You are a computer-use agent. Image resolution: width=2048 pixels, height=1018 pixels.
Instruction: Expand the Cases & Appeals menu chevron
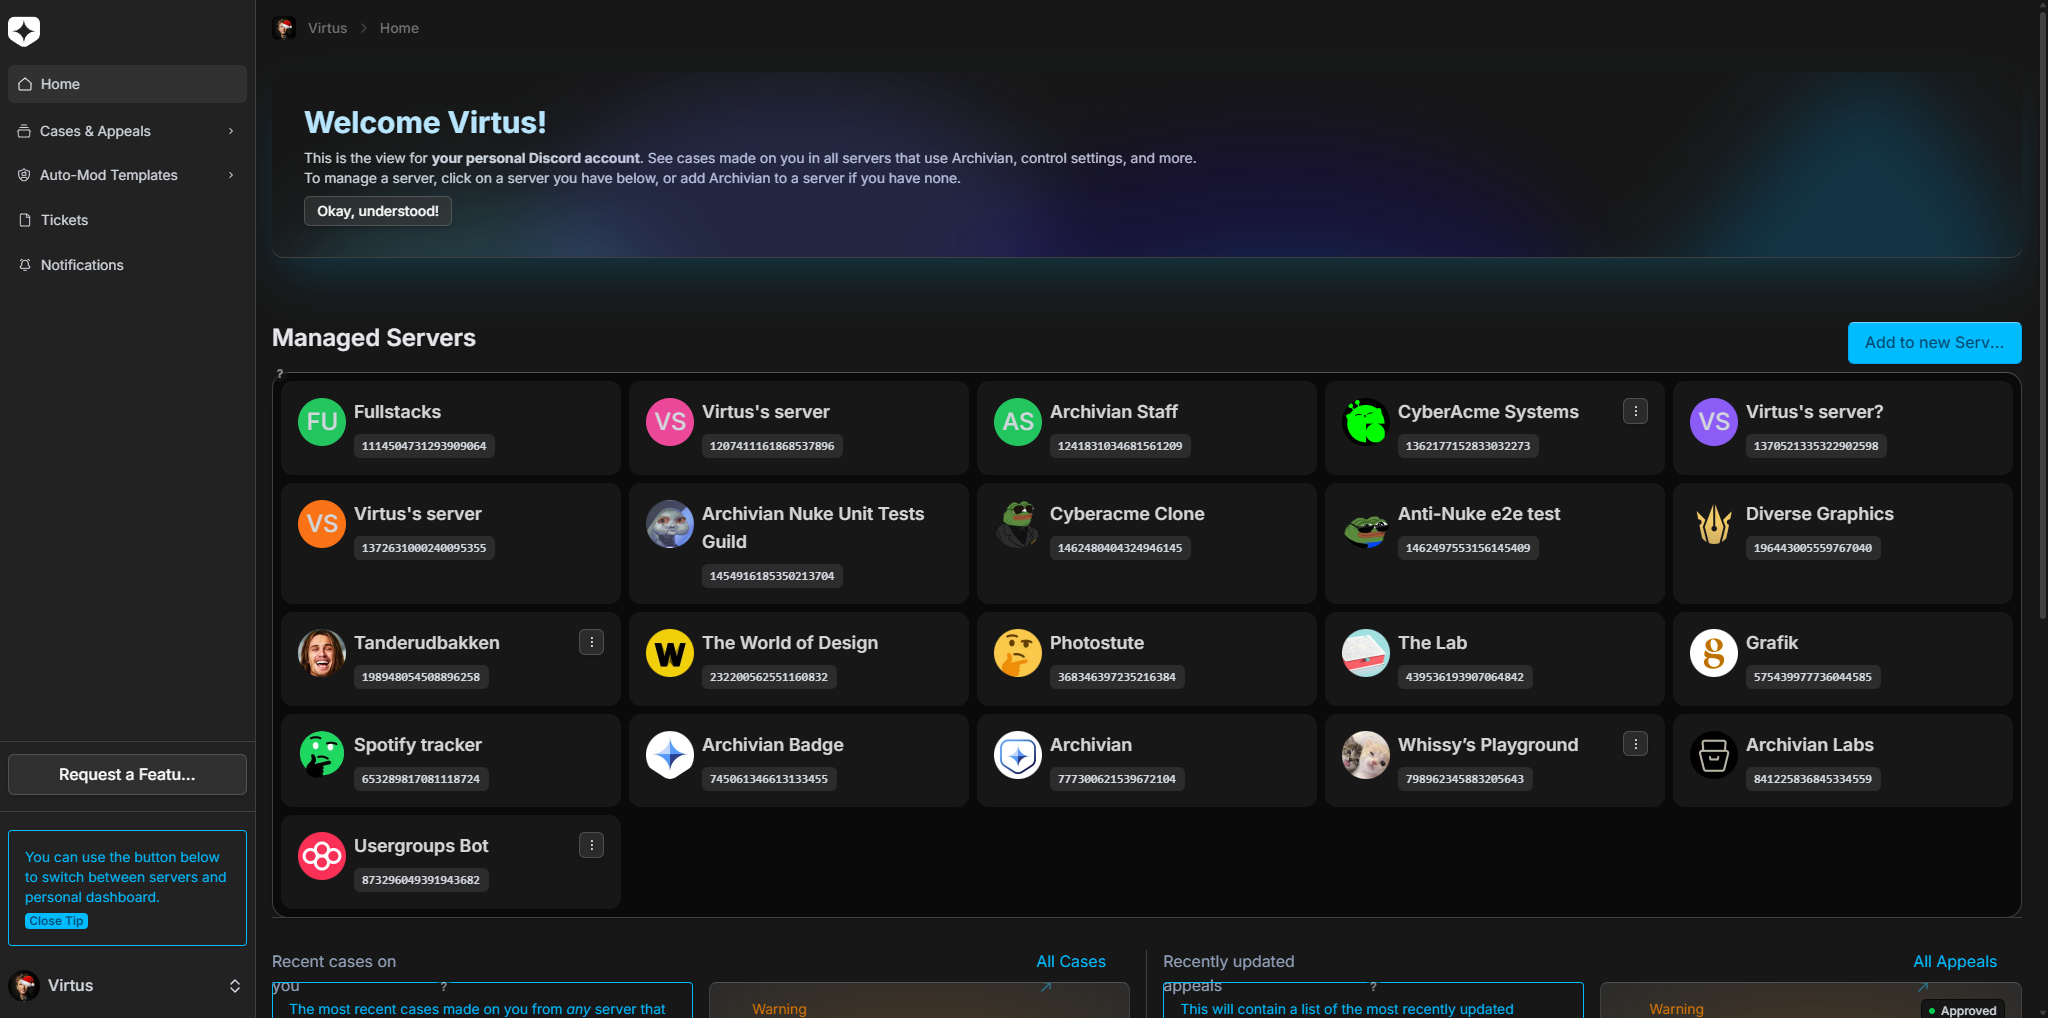(x=231, y=131)
